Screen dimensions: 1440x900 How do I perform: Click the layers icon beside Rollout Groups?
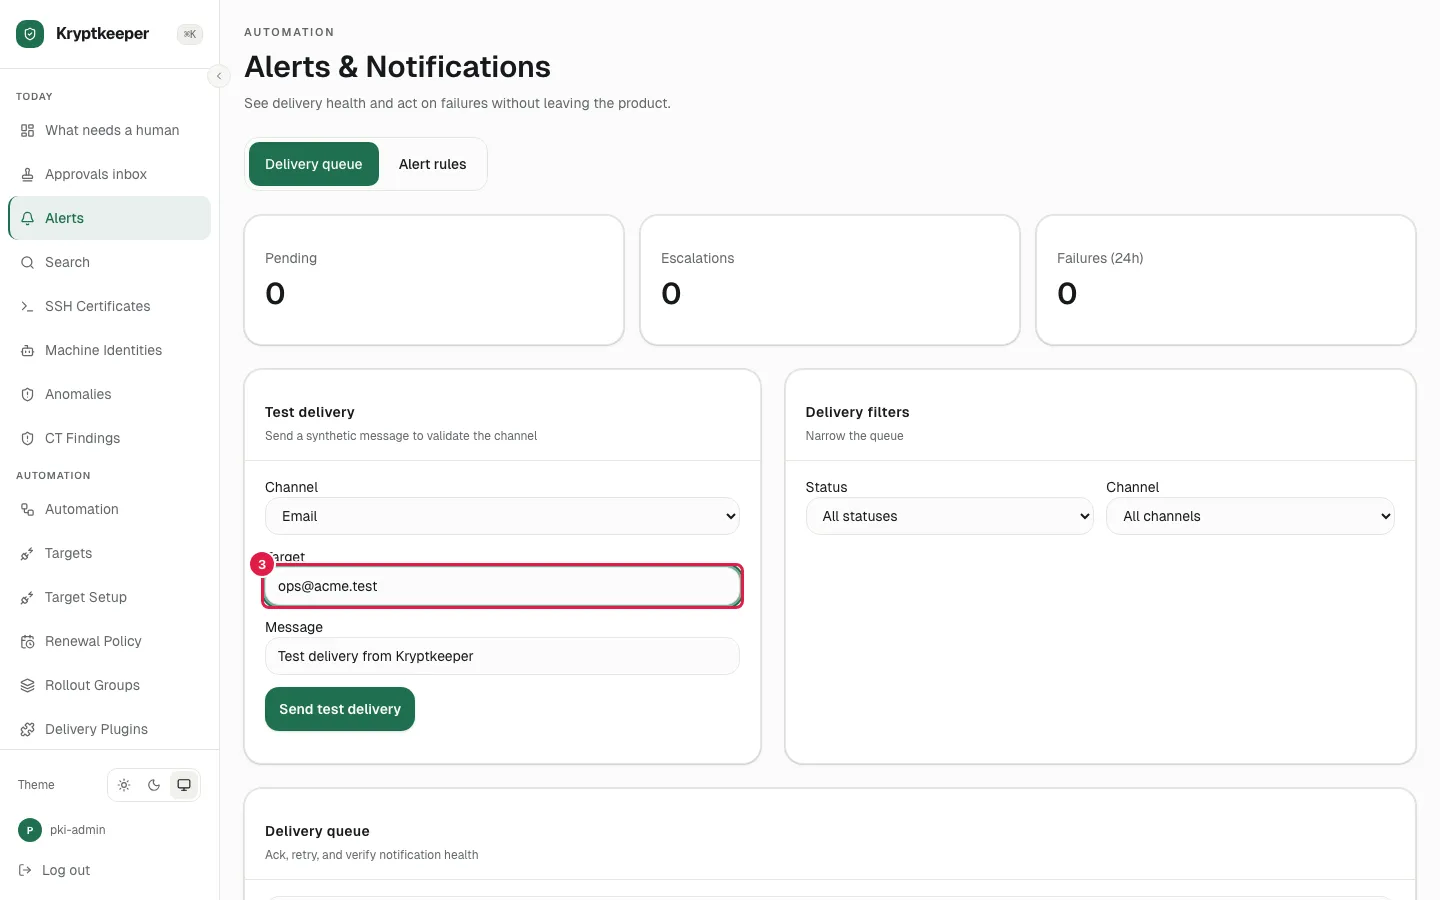coord(27,686)
